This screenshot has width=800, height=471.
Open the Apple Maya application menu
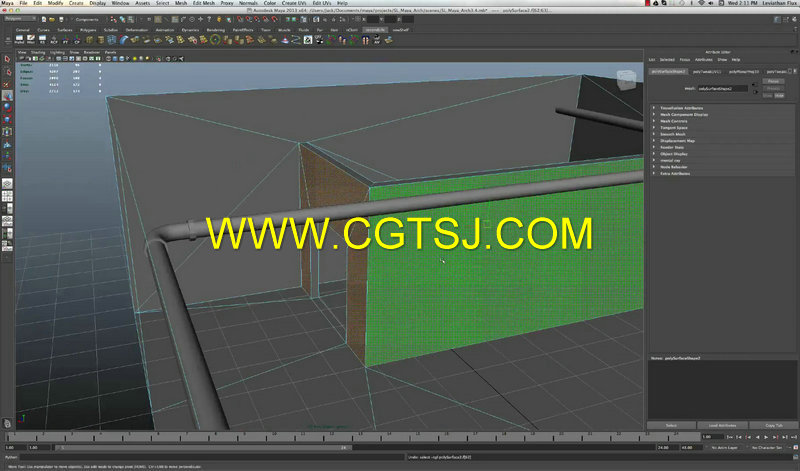point(7,3)
